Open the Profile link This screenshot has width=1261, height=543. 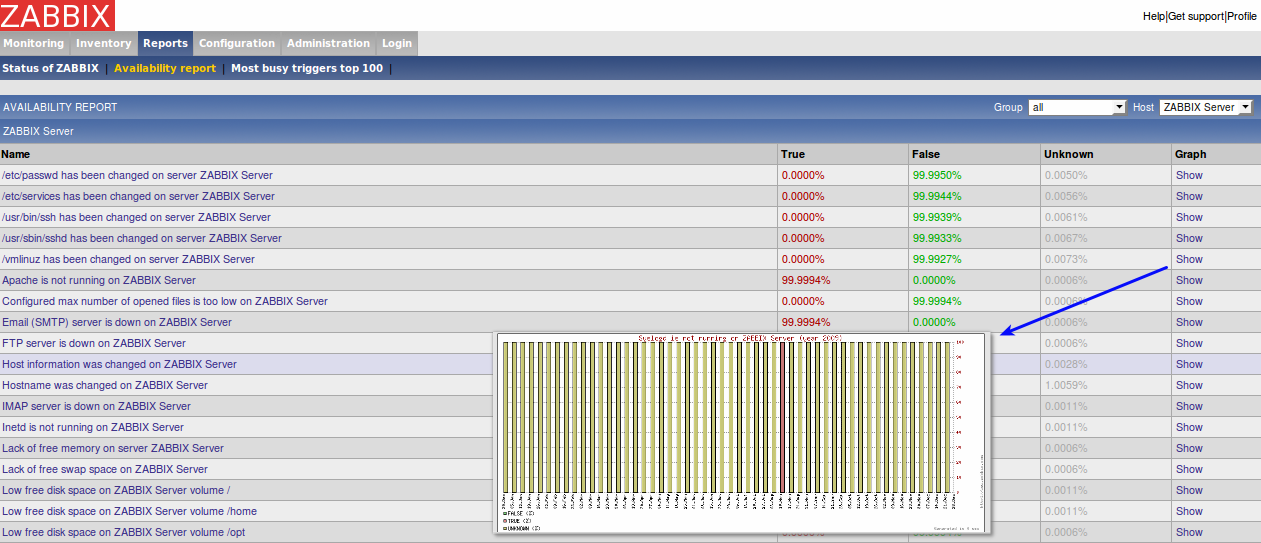click(x=1242, y=17)
